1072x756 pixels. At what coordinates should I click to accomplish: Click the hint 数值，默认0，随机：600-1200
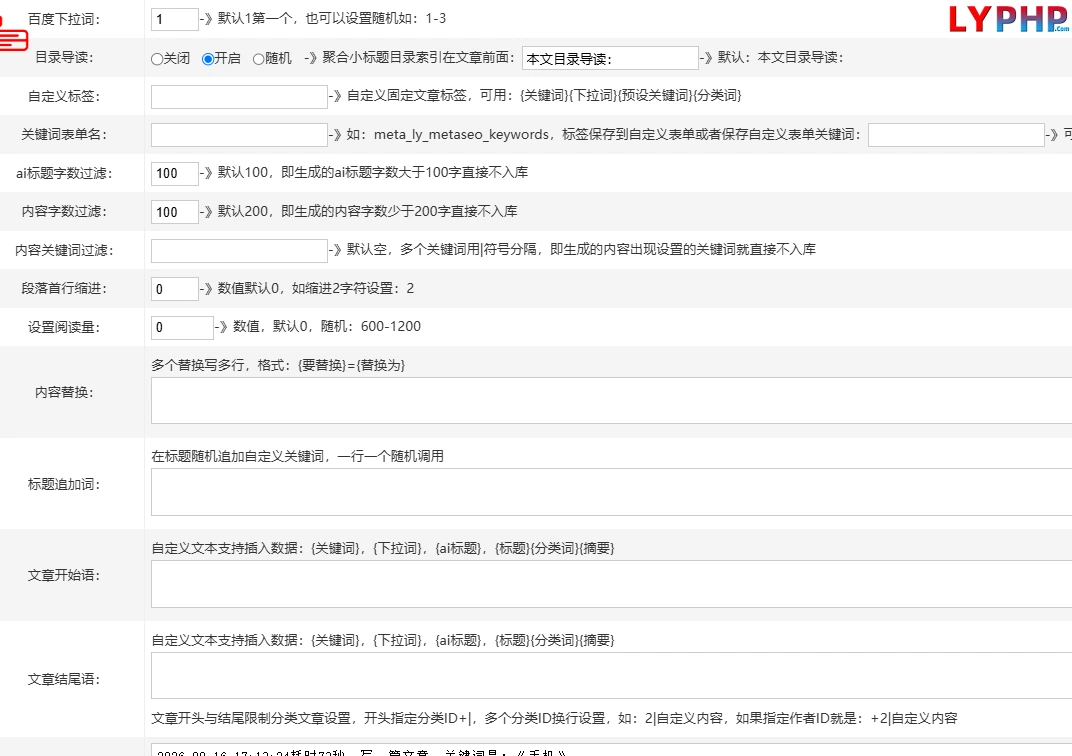(327, 327)
